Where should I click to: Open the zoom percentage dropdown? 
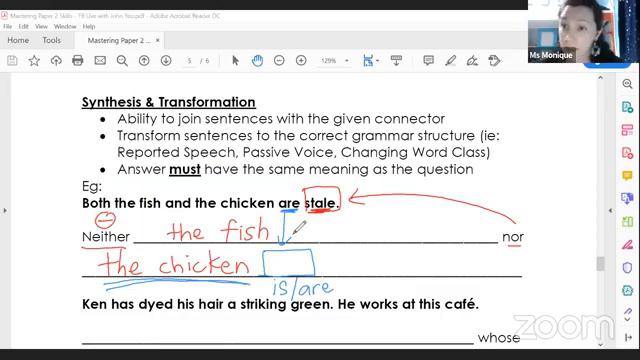[347, 61]
